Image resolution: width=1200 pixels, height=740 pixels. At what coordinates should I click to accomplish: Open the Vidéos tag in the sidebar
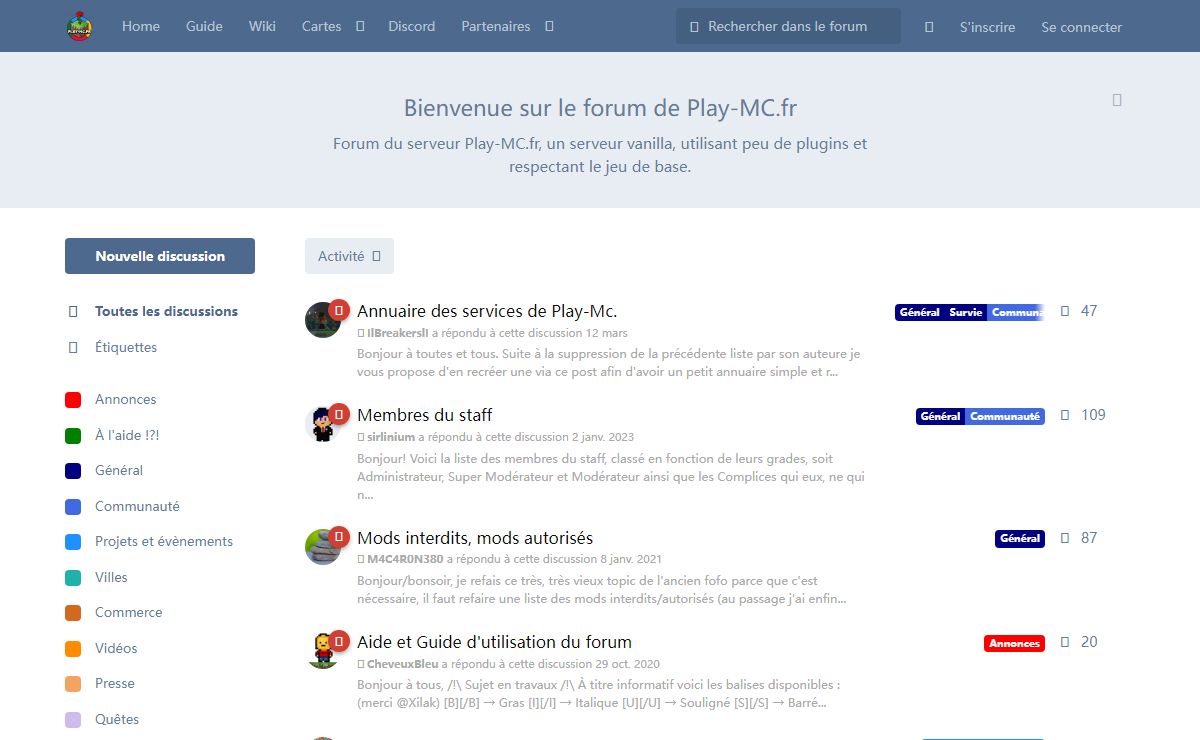tap(116, 648)
